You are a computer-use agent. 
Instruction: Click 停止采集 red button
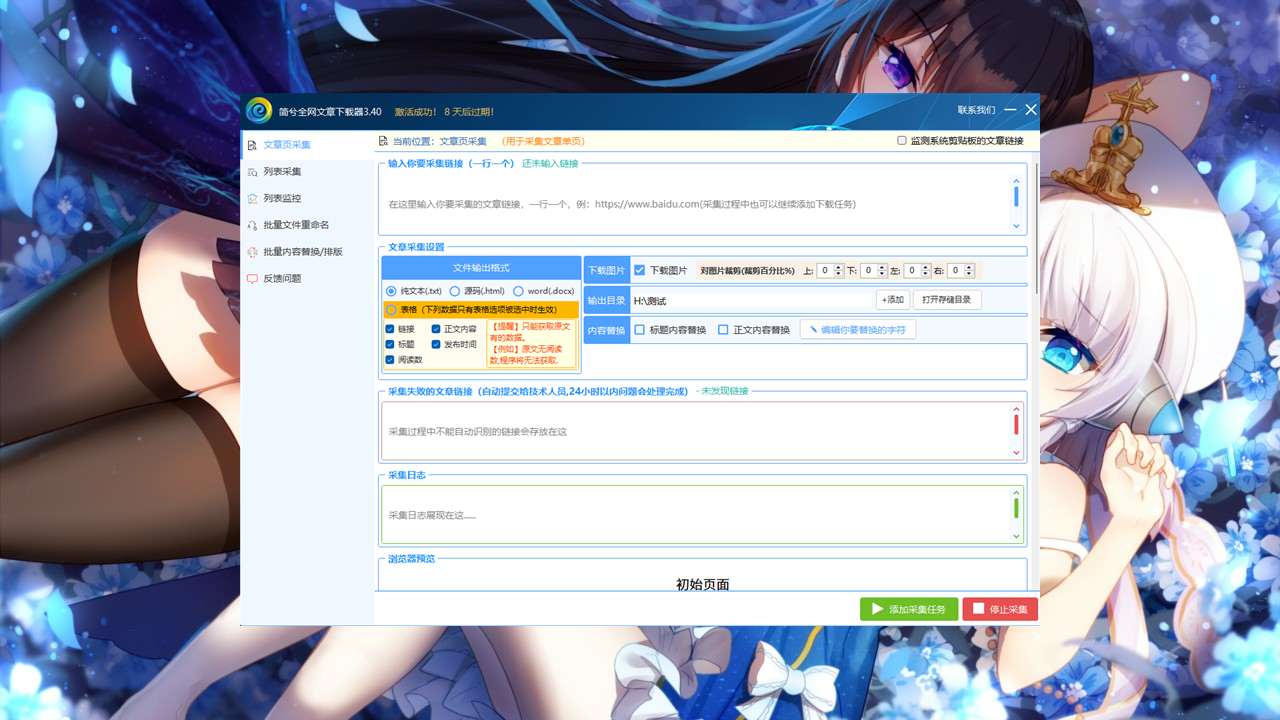tap(1000, 609)
